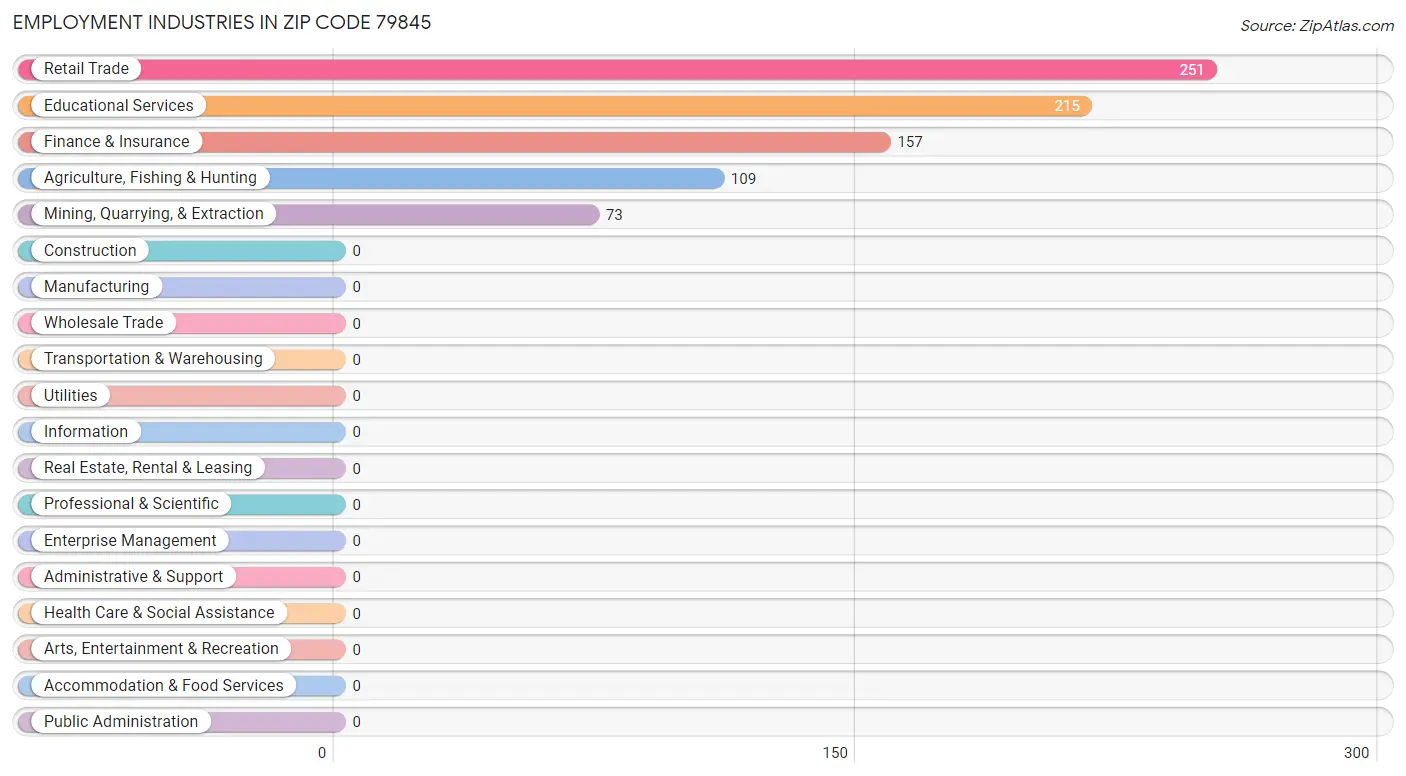Select the Mining, Quarrying, & Extraction label
1406x776 pixels.
pos(154,214)
